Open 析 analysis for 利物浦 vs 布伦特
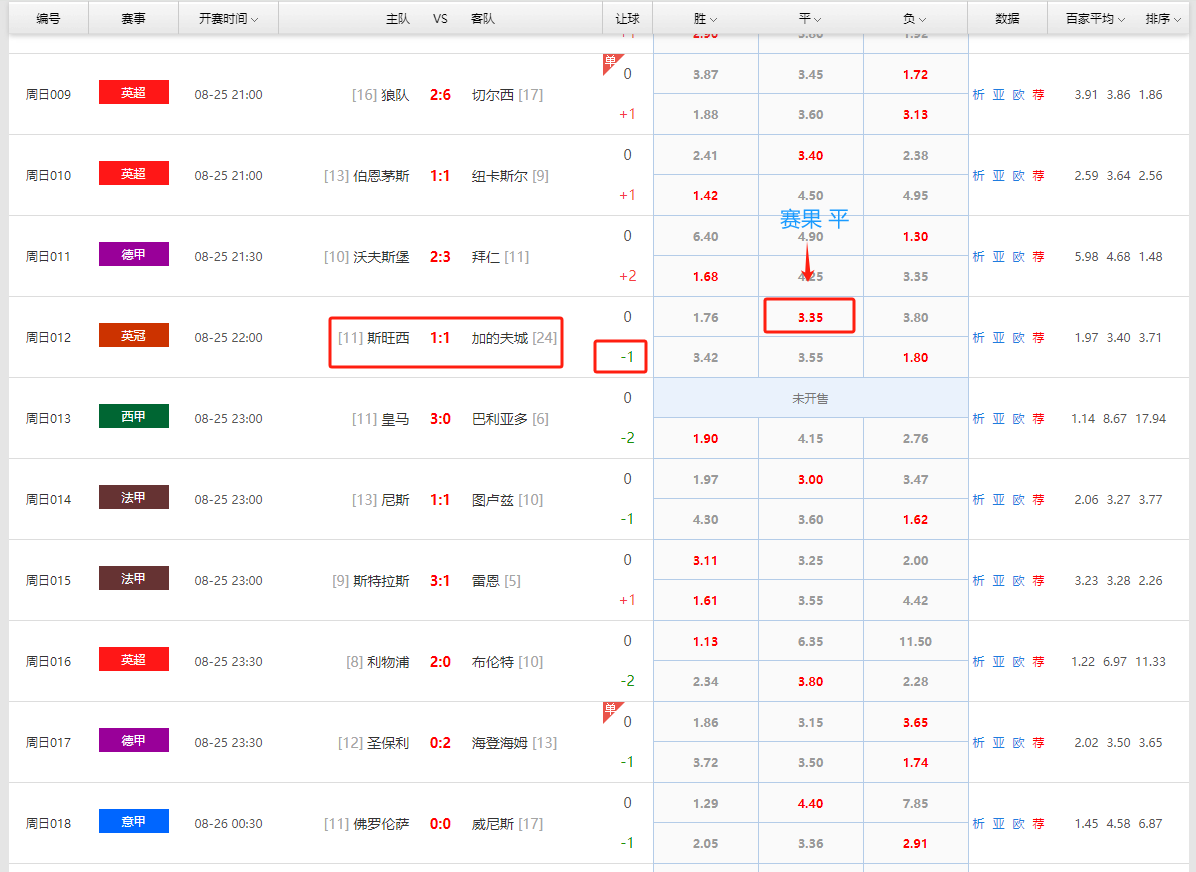The image size is (1196, 872). coord(979,661)
